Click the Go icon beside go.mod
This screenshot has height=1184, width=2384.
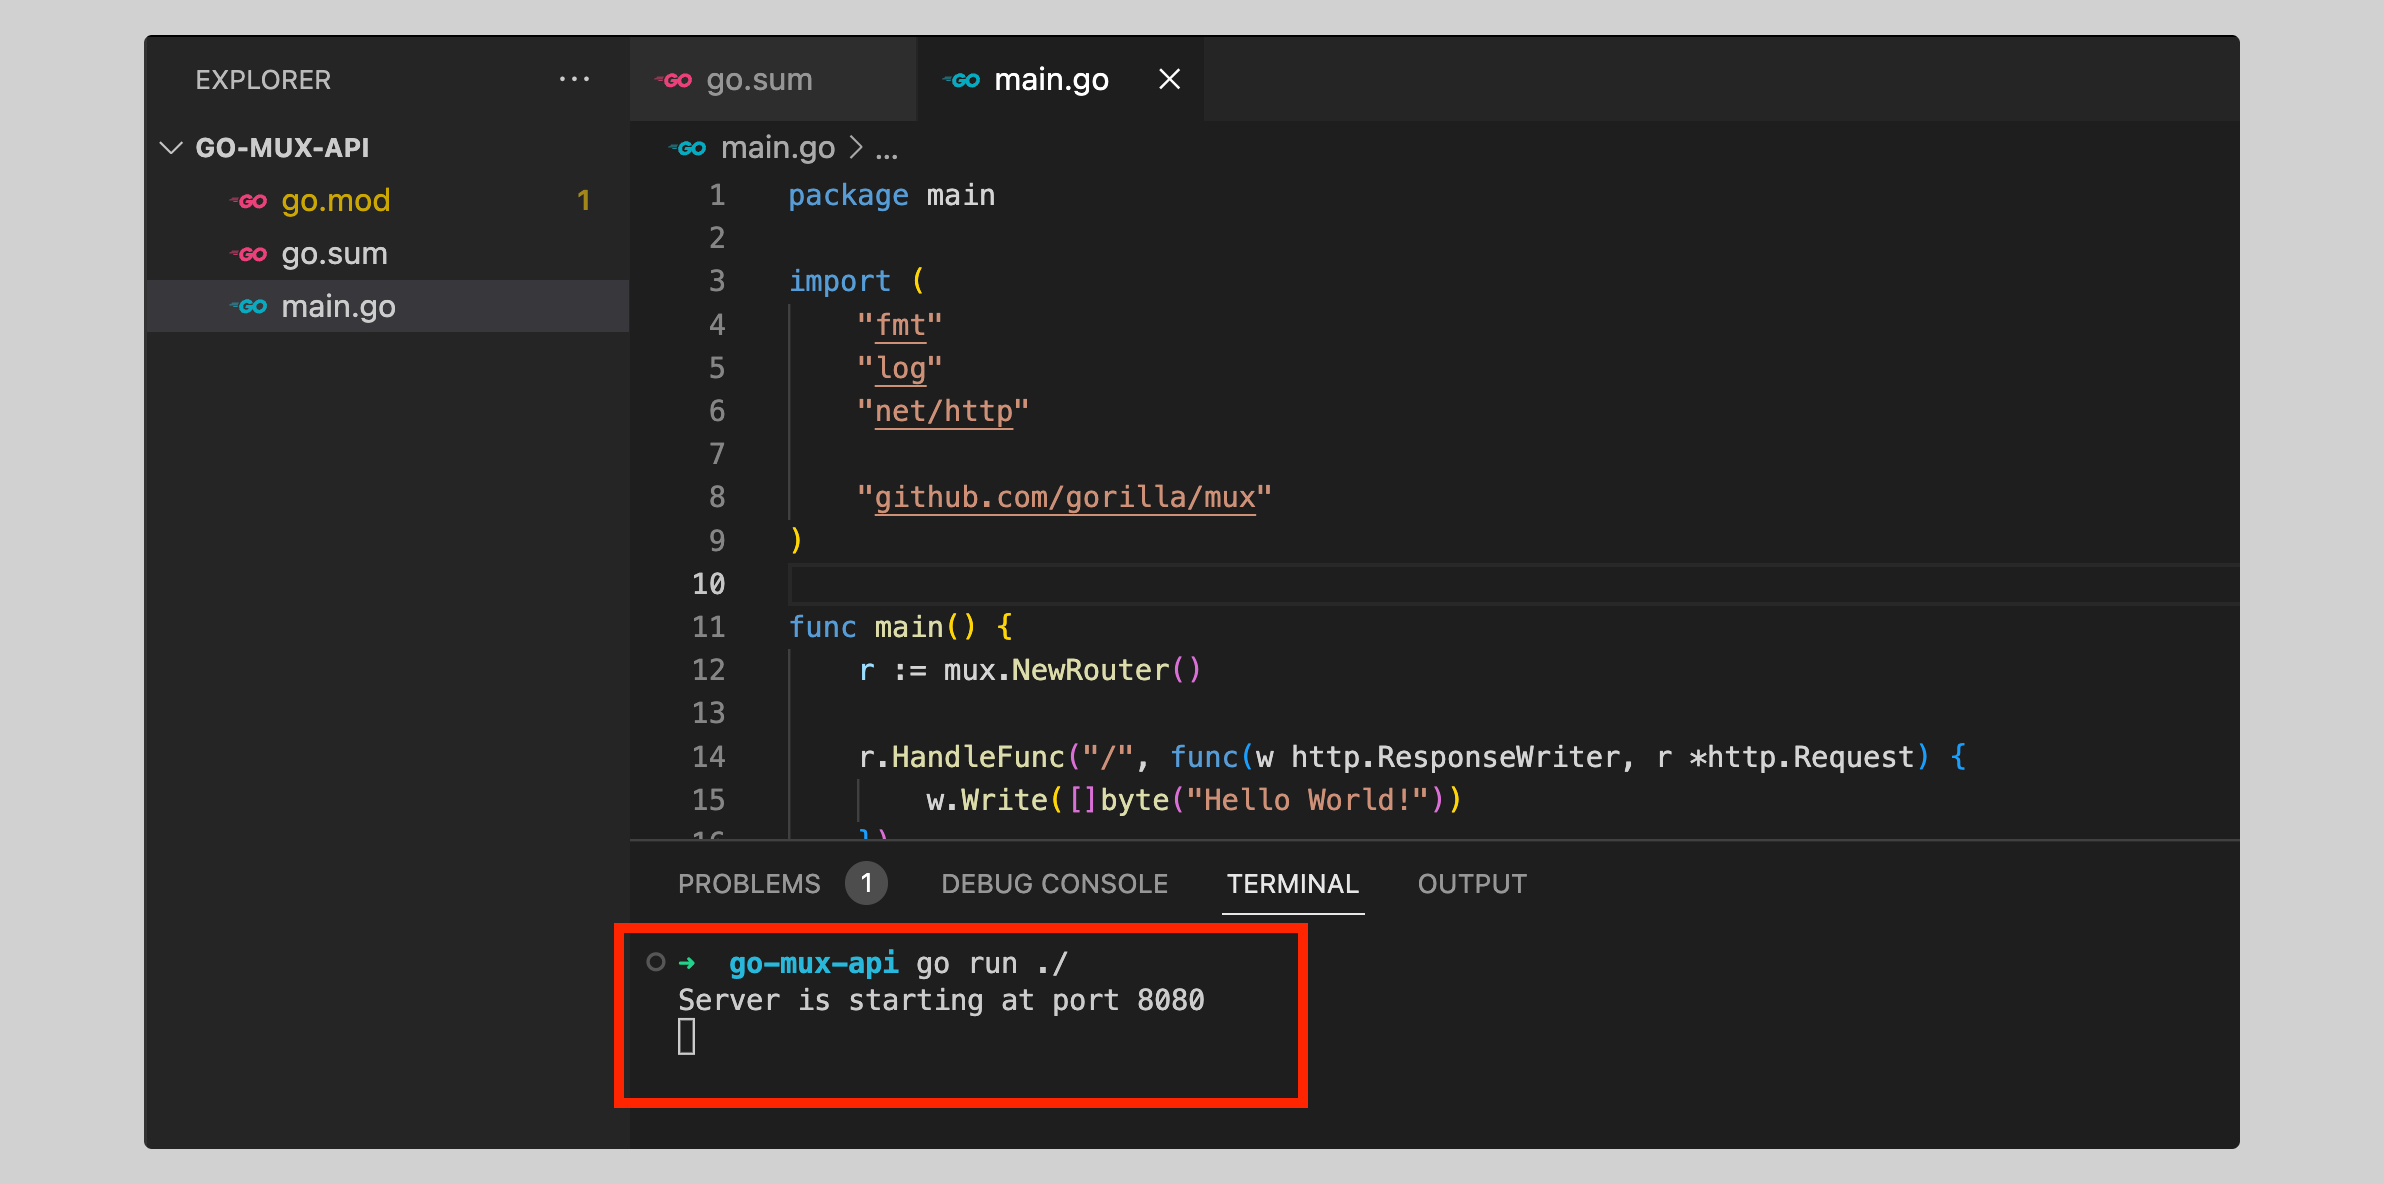[x=250, y=201]
